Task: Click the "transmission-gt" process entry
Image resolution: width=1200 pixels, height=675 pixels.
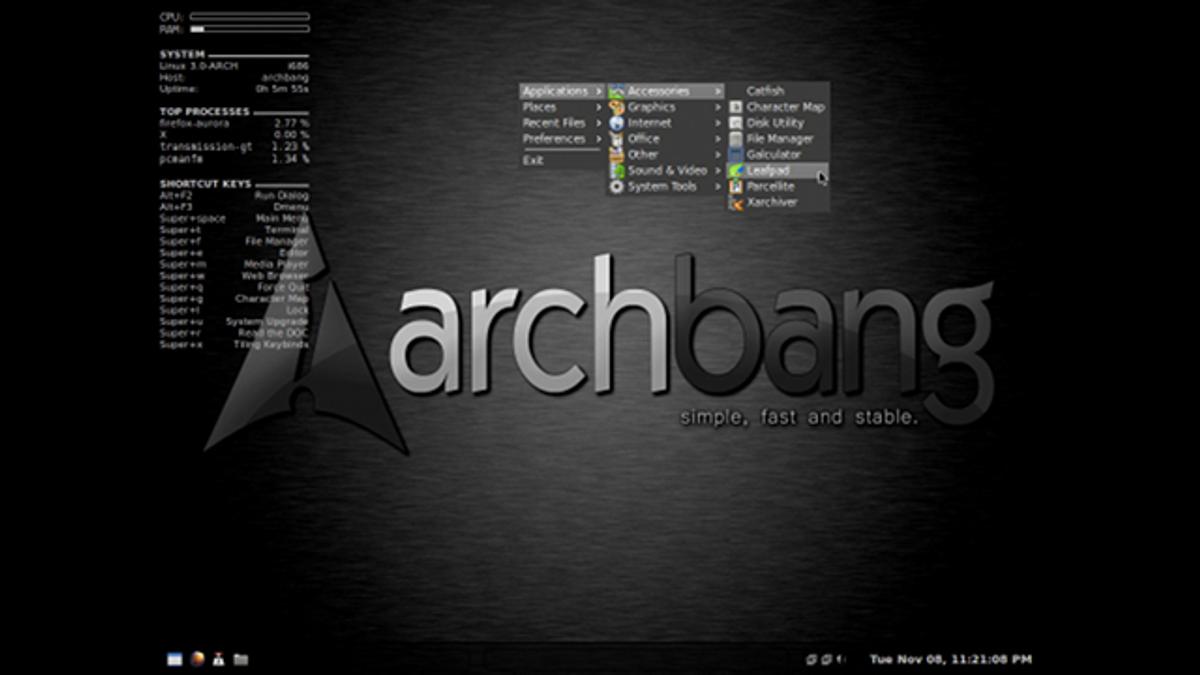Action: point(234,146)
